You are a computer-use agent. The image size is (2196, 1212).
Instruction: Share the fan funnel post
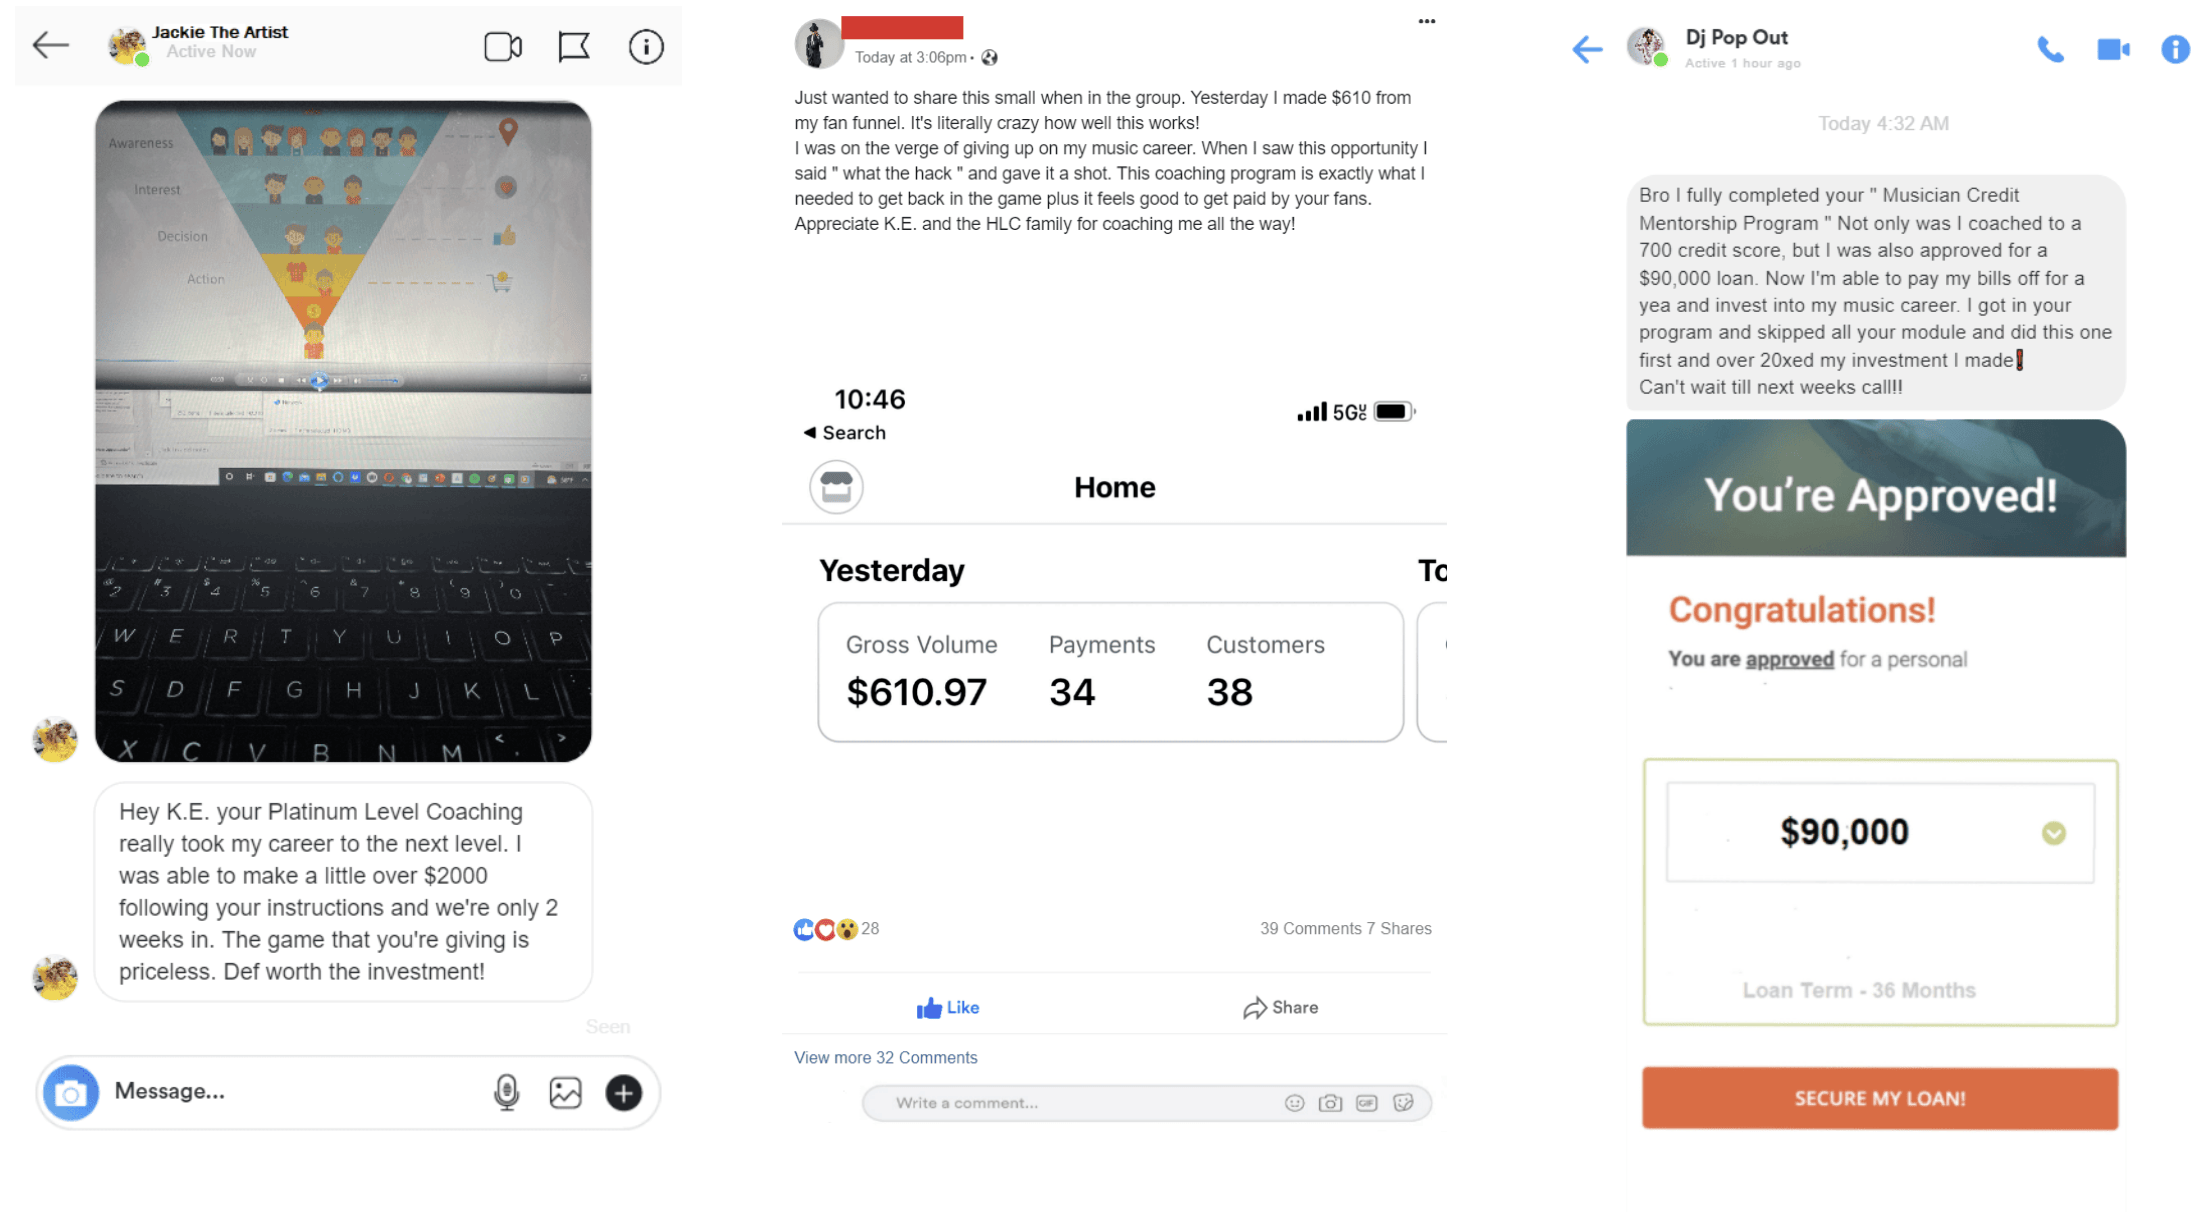1281,1007
